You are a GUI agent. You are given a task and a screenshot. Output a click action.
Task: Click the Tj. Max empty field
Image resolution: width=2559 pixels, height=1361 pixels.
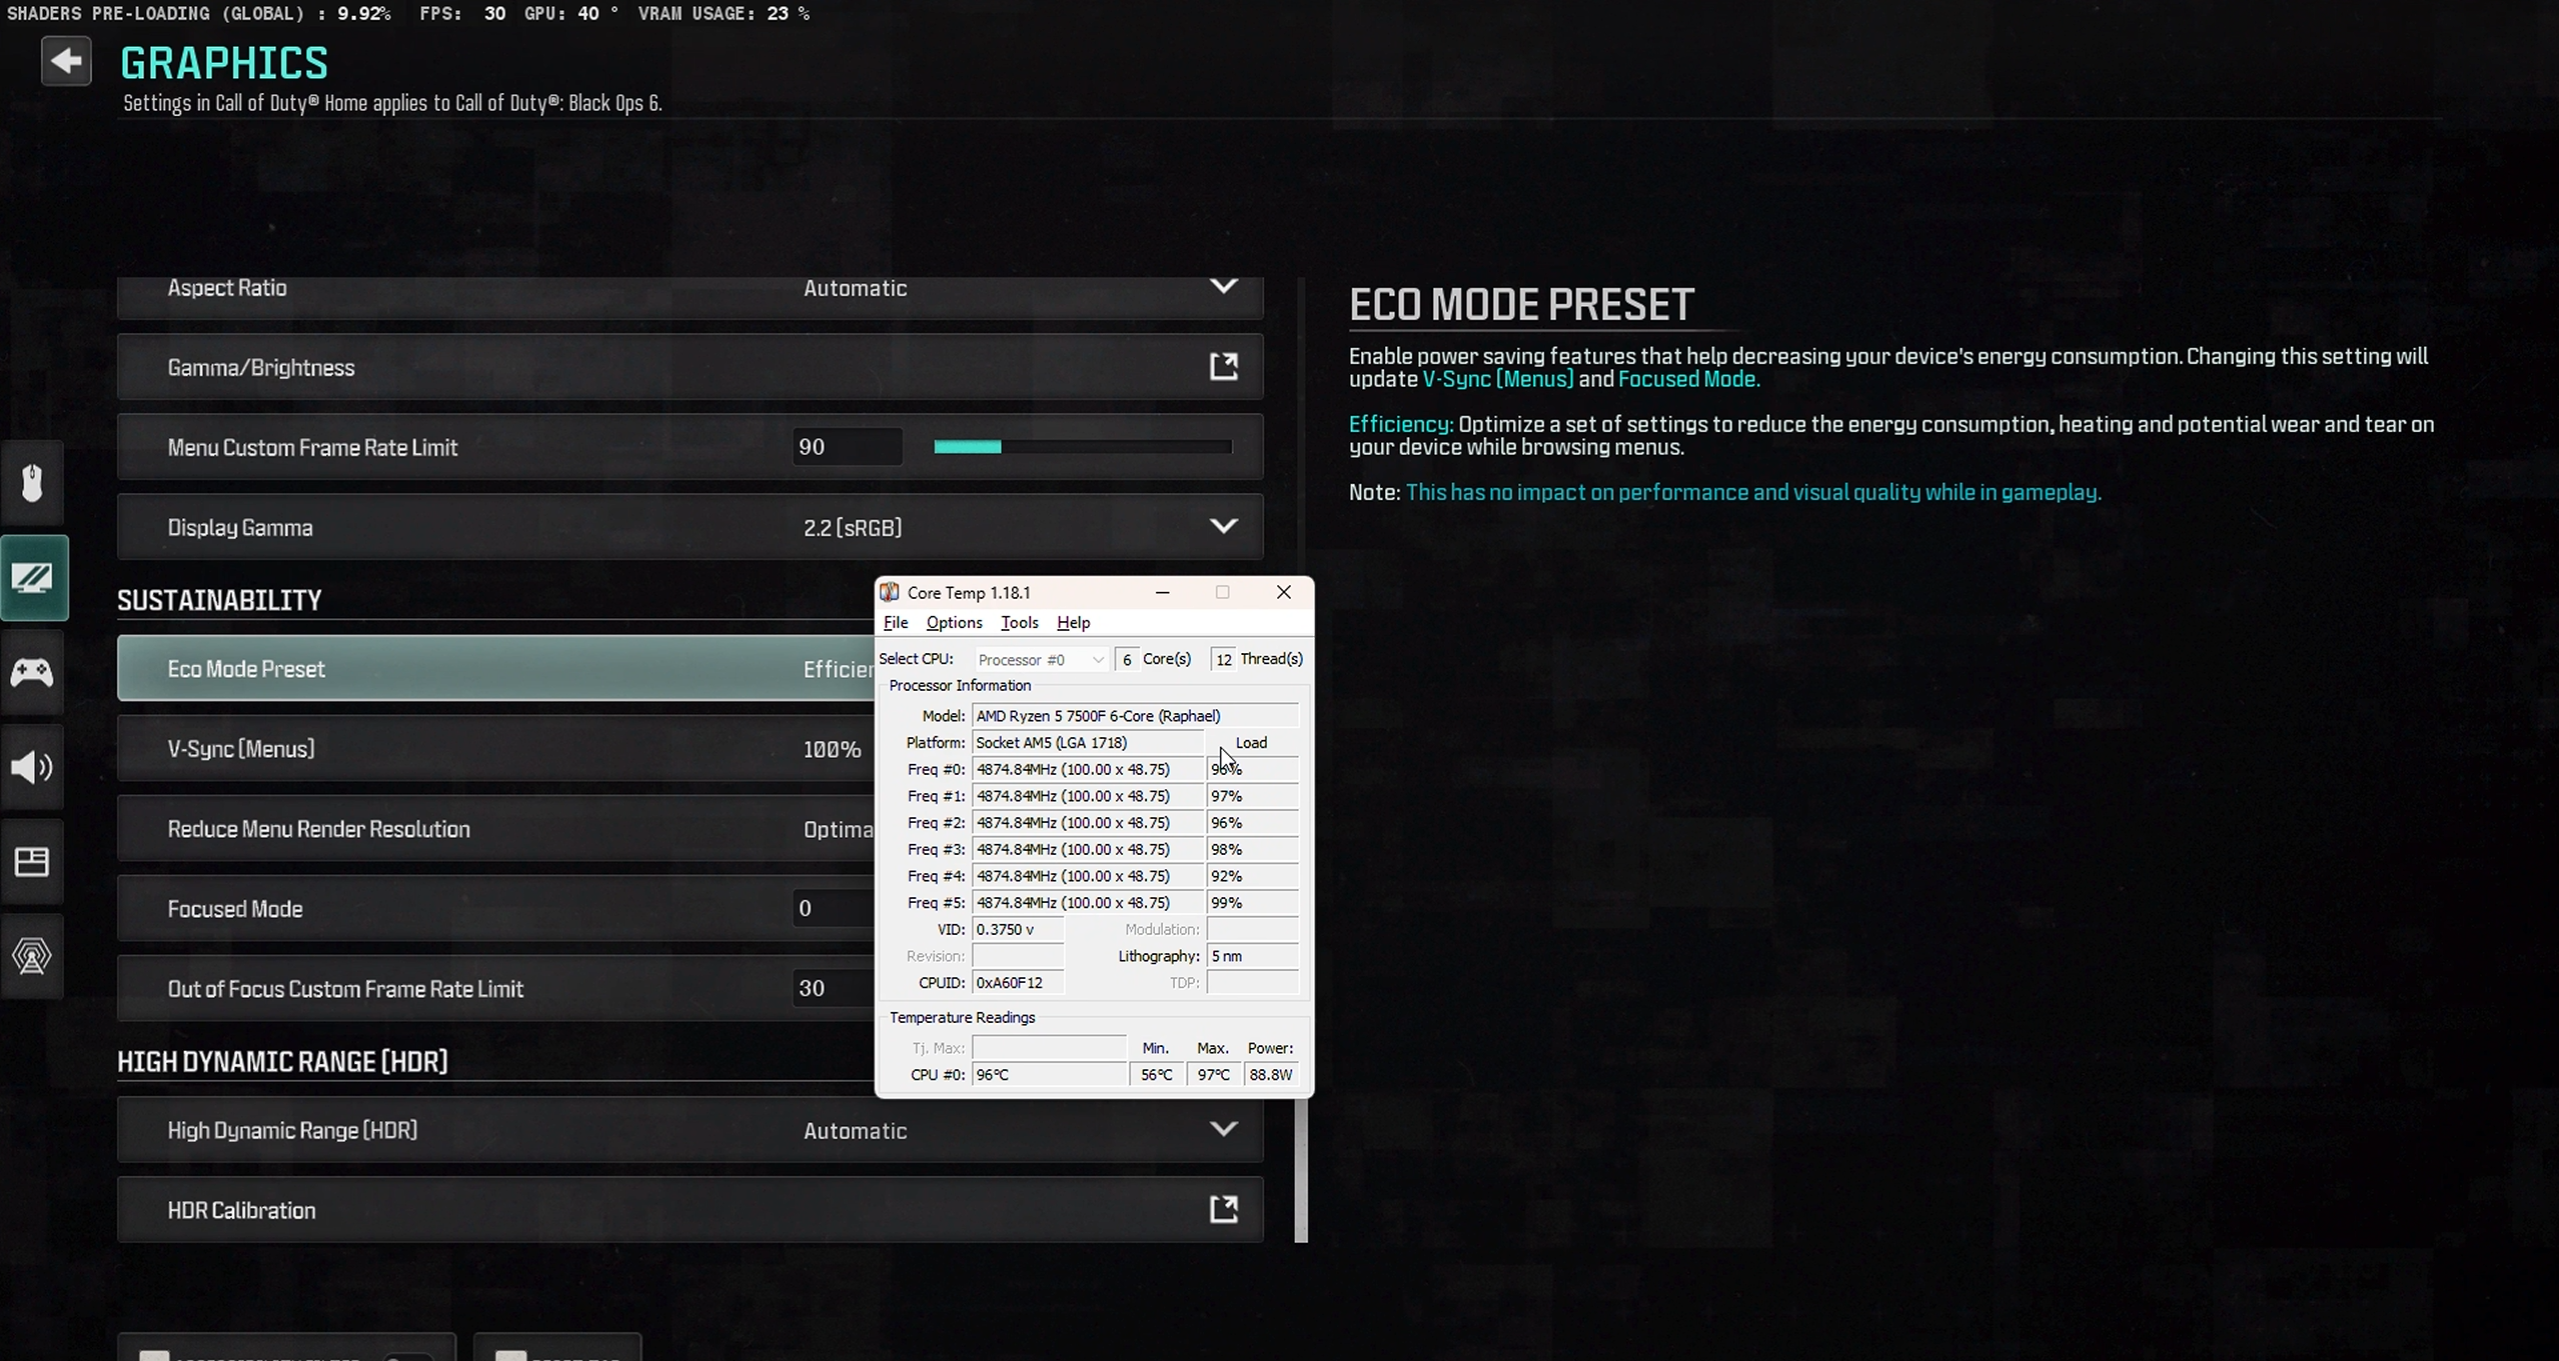coord(1049,1048)
